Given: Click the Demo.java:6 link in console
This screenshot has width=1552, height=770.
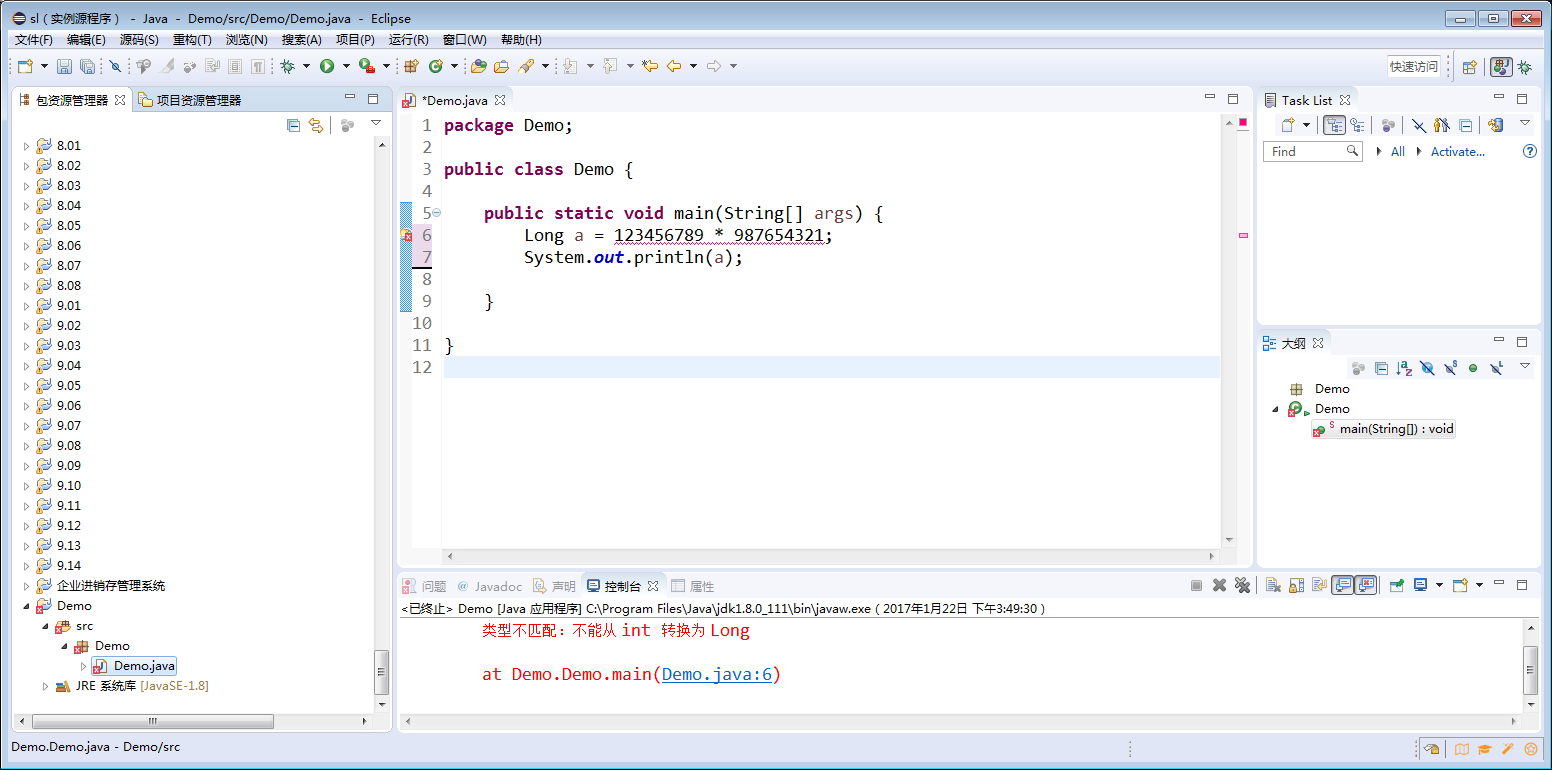Looking at the screenshot, I should pos(717,674).
